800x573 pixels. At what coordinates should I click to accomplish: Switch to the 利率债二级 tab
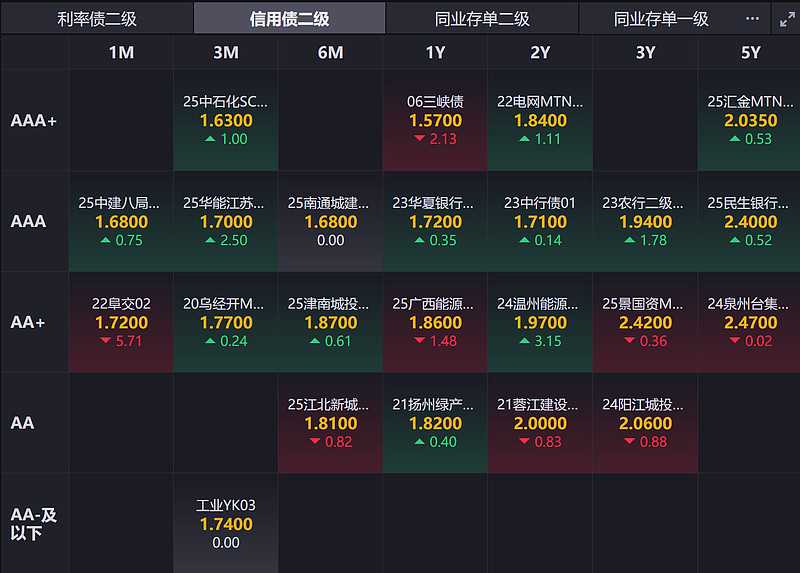(97, 19)
